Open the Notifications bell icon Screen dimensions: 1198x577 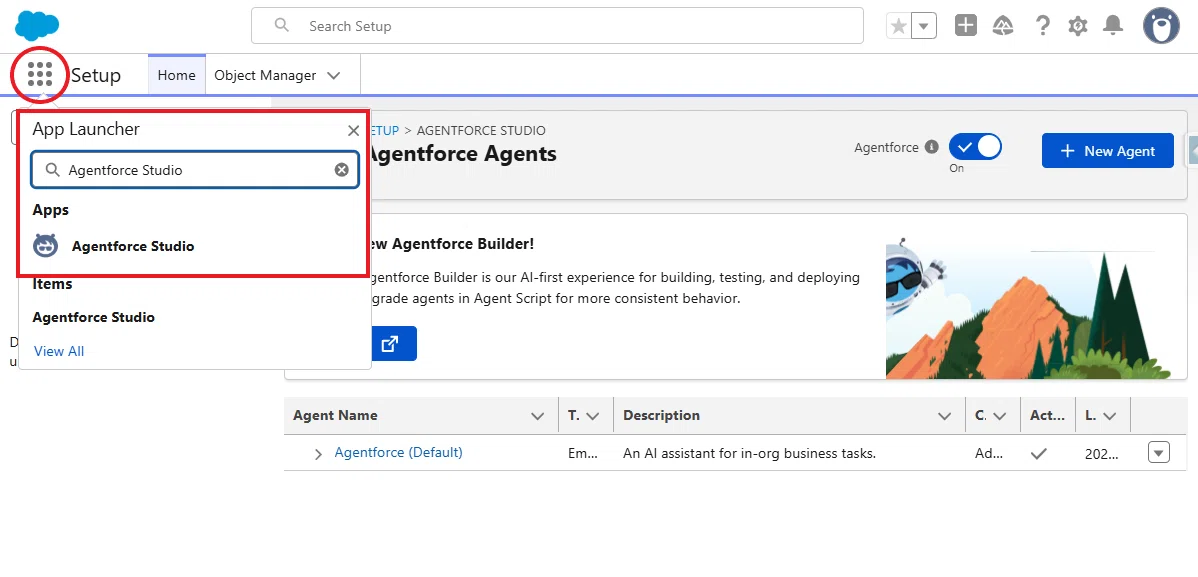(1113, 26)
